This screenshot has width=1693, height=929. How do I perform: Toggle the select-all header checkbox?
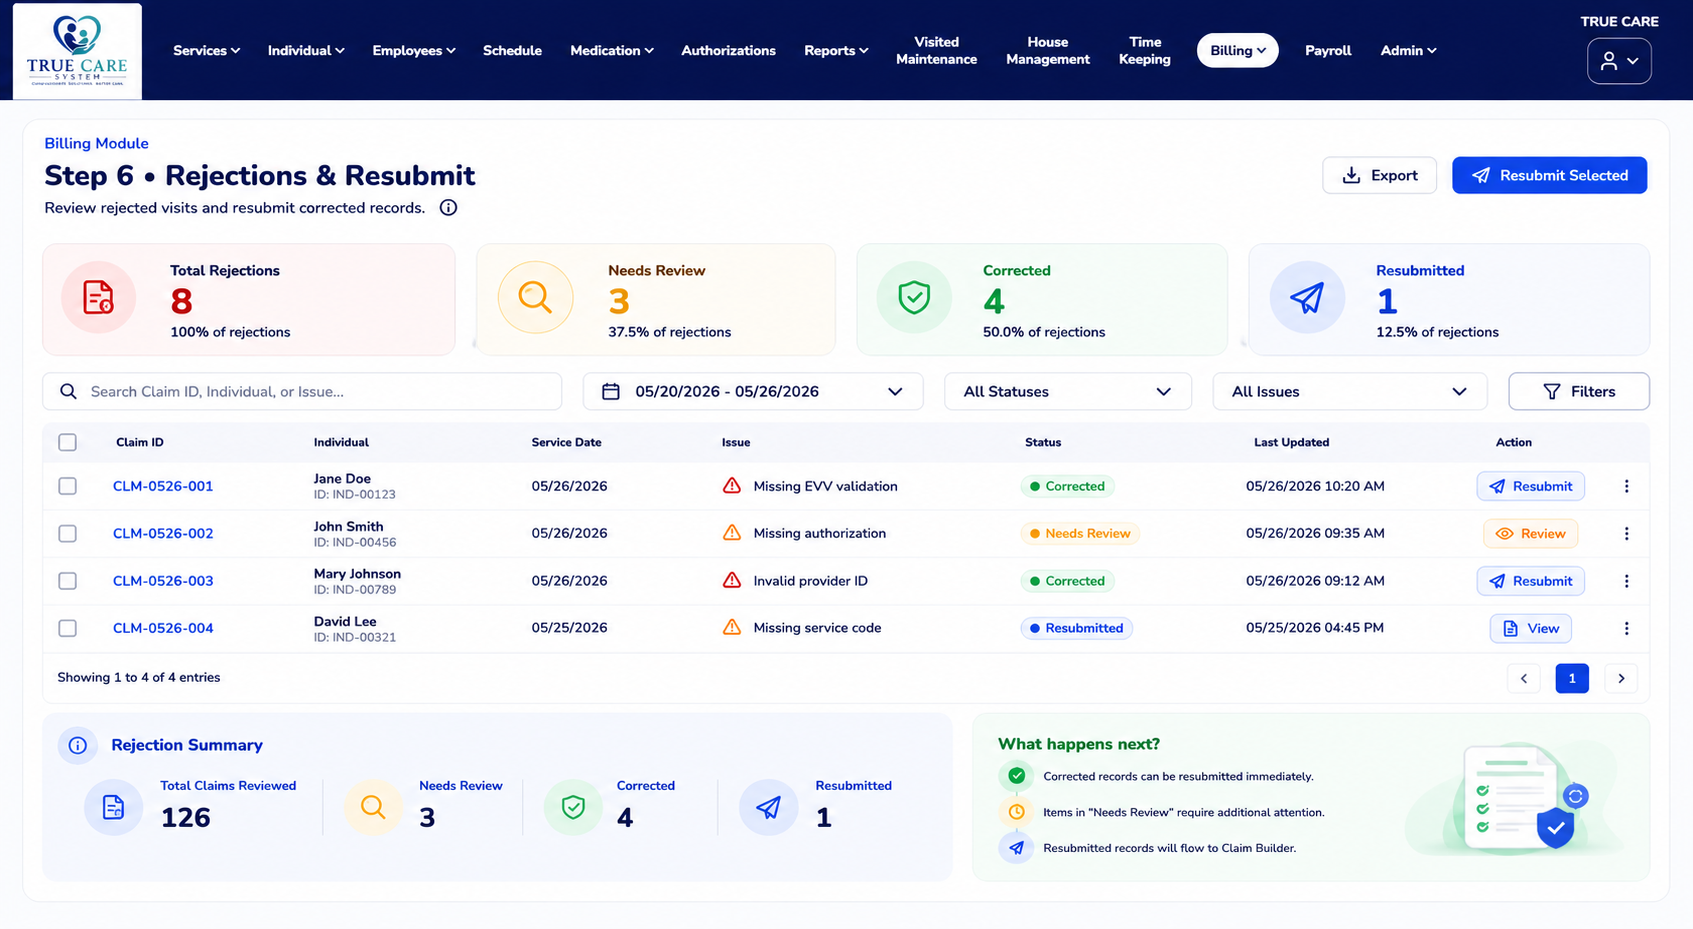(67, 442)
